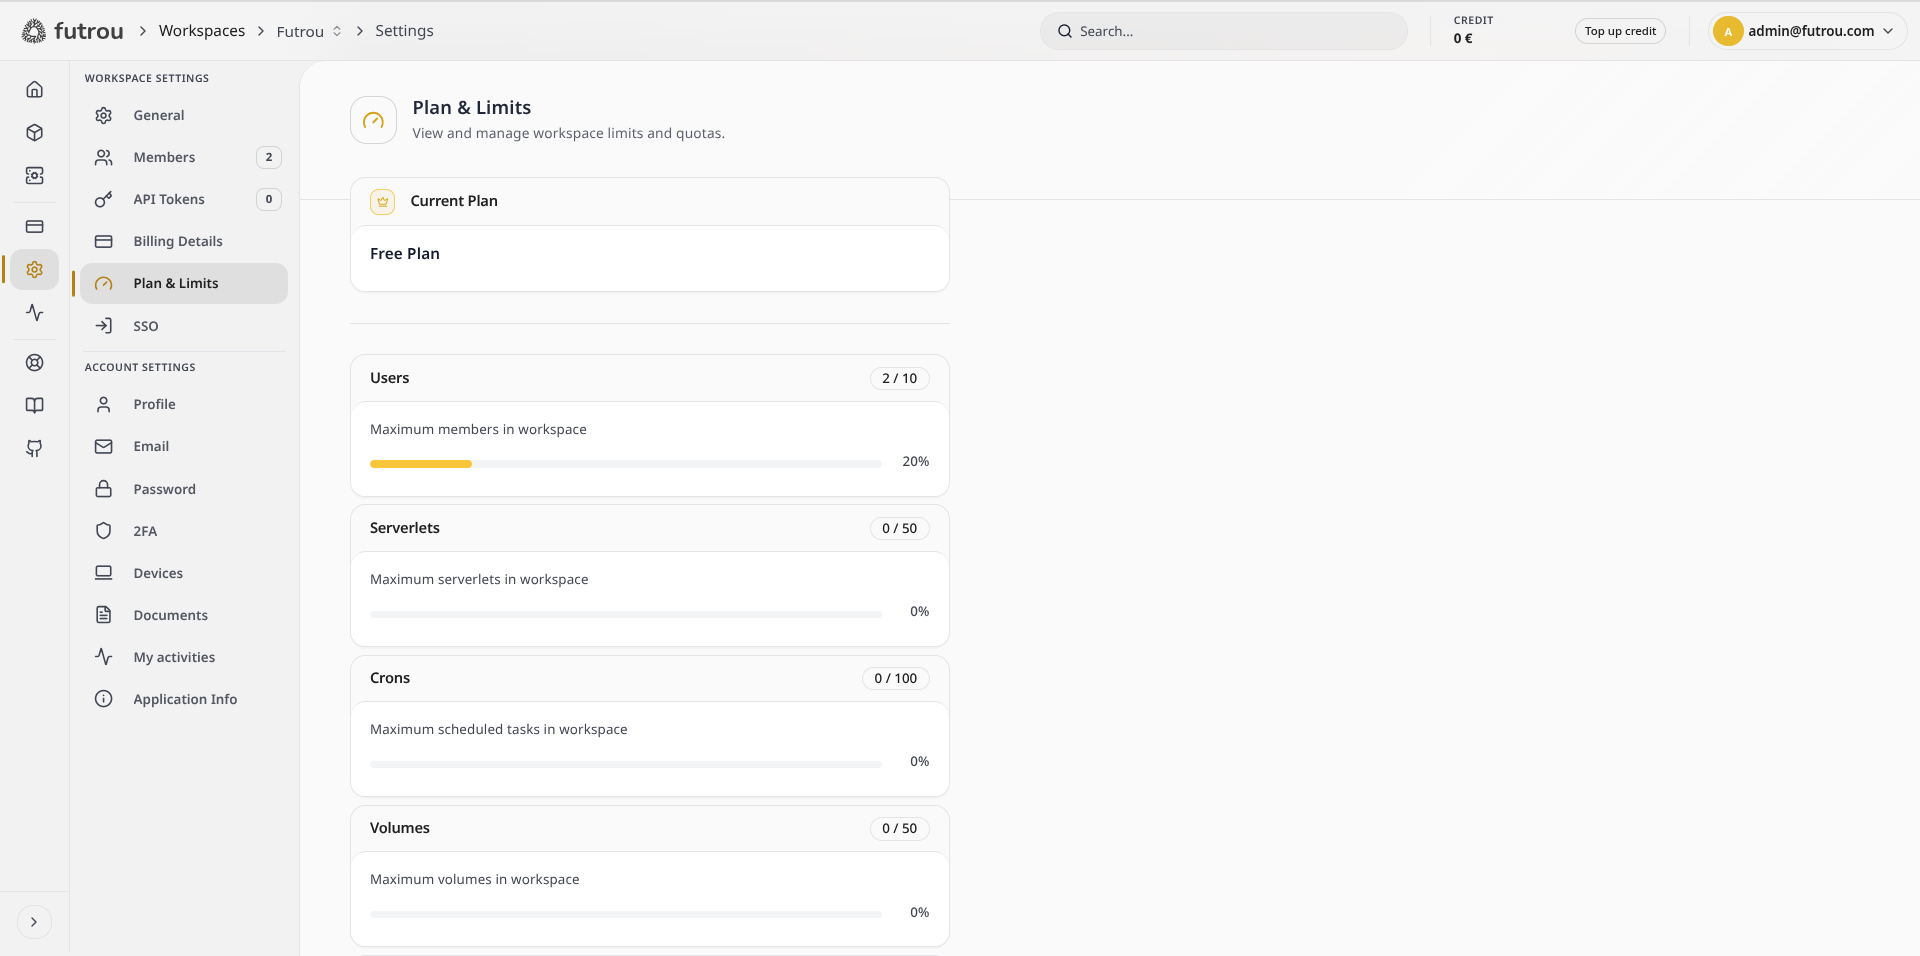Screen dimensions: 1920x956
Task: Open Profile account settings
Action: 184,404
